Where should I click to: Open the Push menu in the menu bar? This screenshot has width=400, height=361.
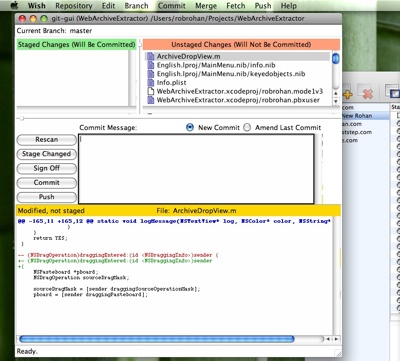pos(263,6)
